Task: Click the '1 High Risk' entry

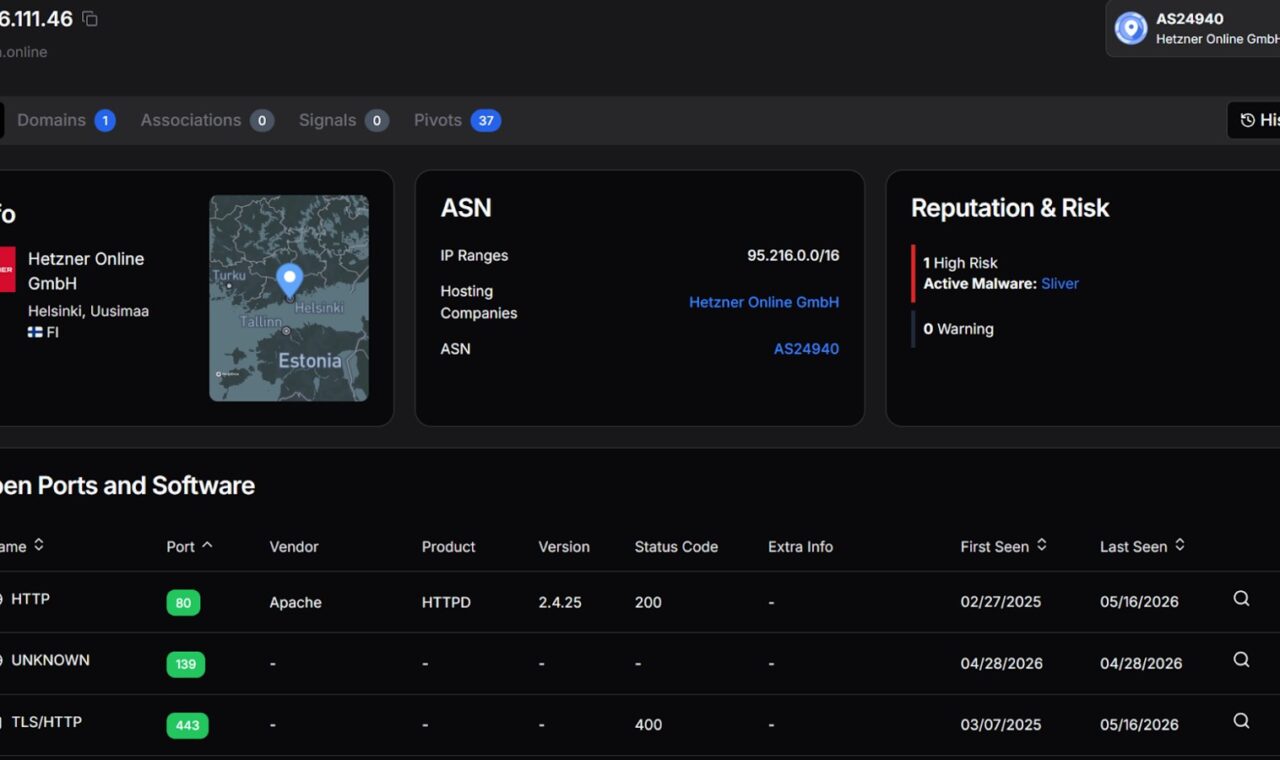Action: 960,263
